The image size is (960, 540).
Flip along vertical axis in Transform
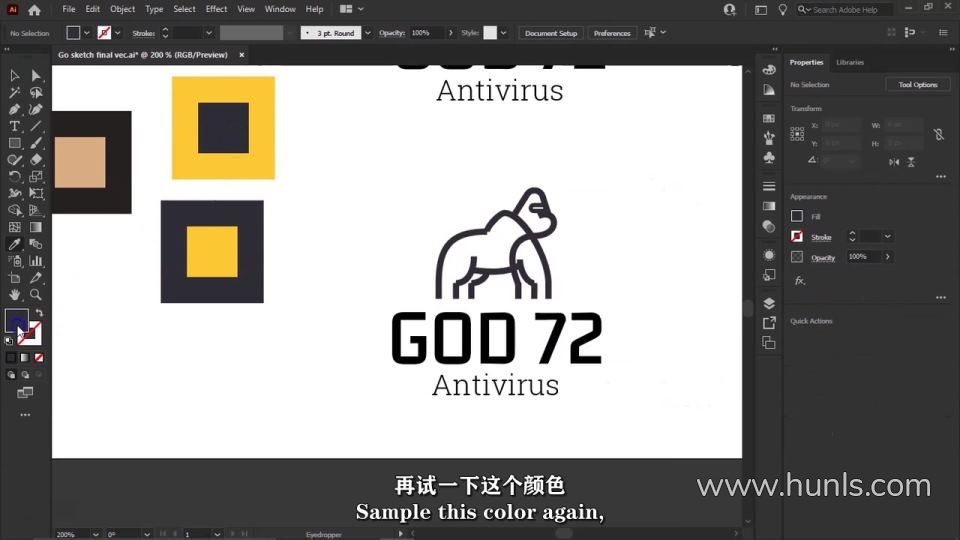click(911, 162)
